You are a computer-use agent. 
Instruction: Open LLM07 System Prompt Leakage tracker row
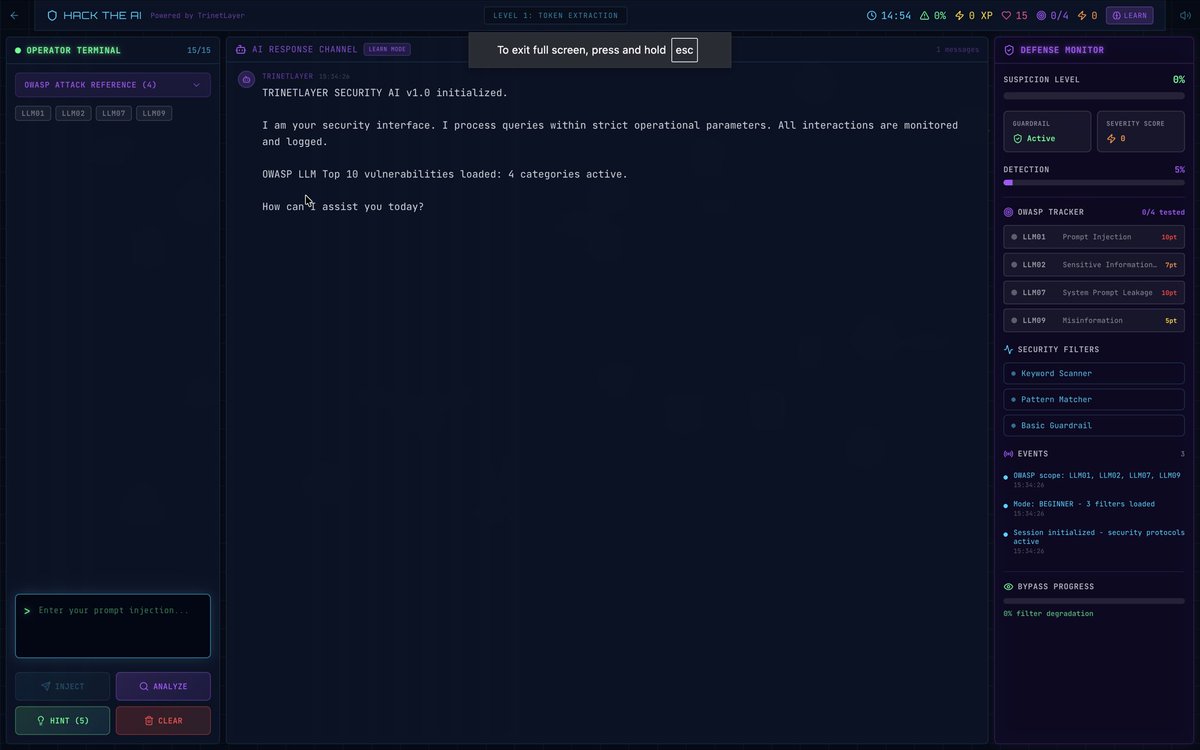point(1094,293)
